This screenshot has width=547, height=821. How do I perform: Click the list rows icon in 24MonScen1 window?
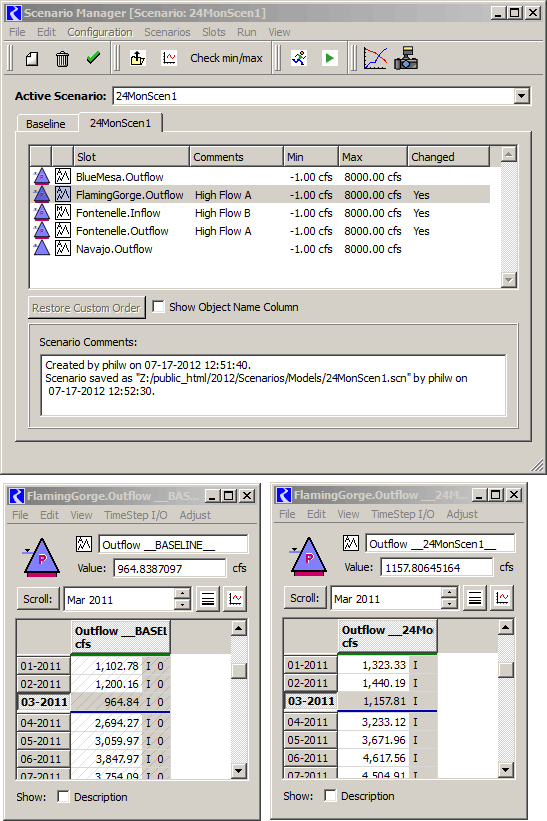[475, 598]
